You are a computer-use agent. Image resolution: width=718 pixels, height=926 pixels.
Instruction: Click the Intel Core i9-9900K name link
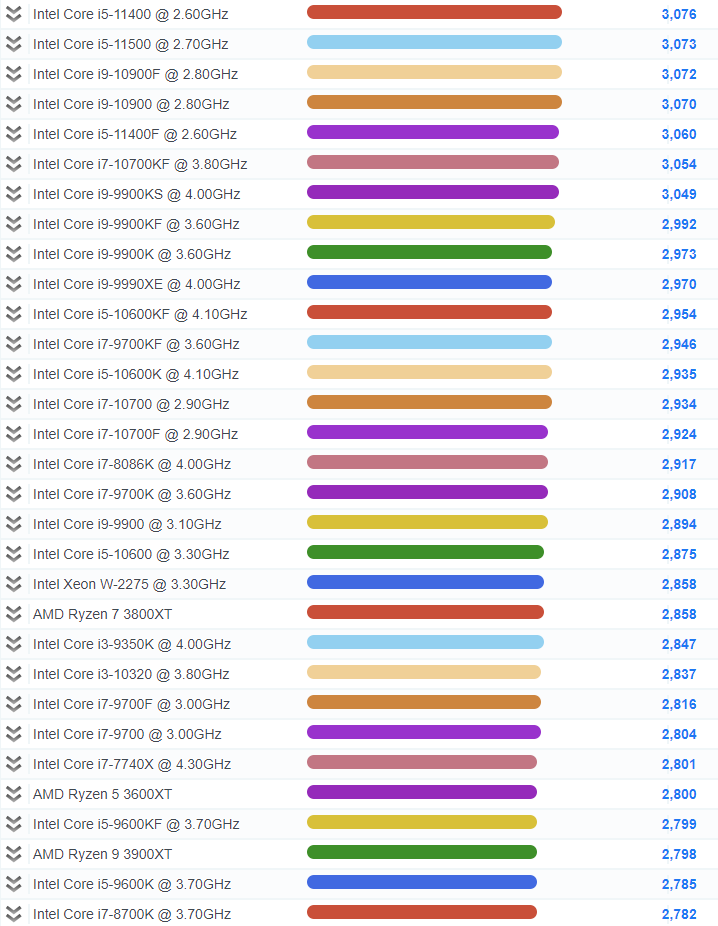coord(131,254)
